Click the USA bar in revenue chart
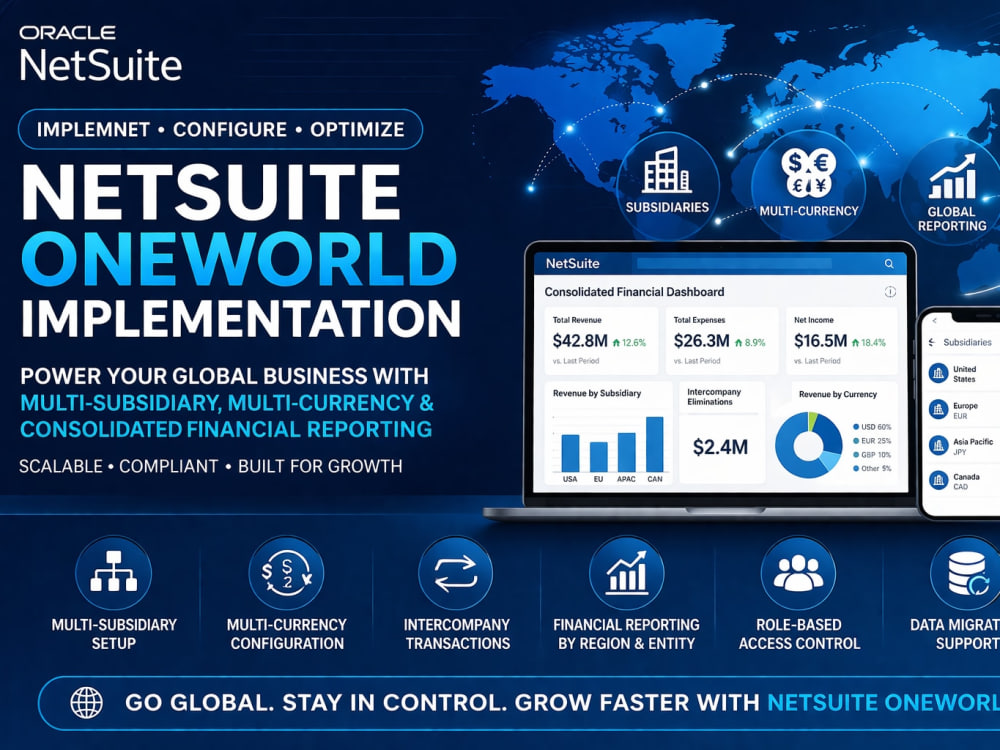 tap(570, 453)
